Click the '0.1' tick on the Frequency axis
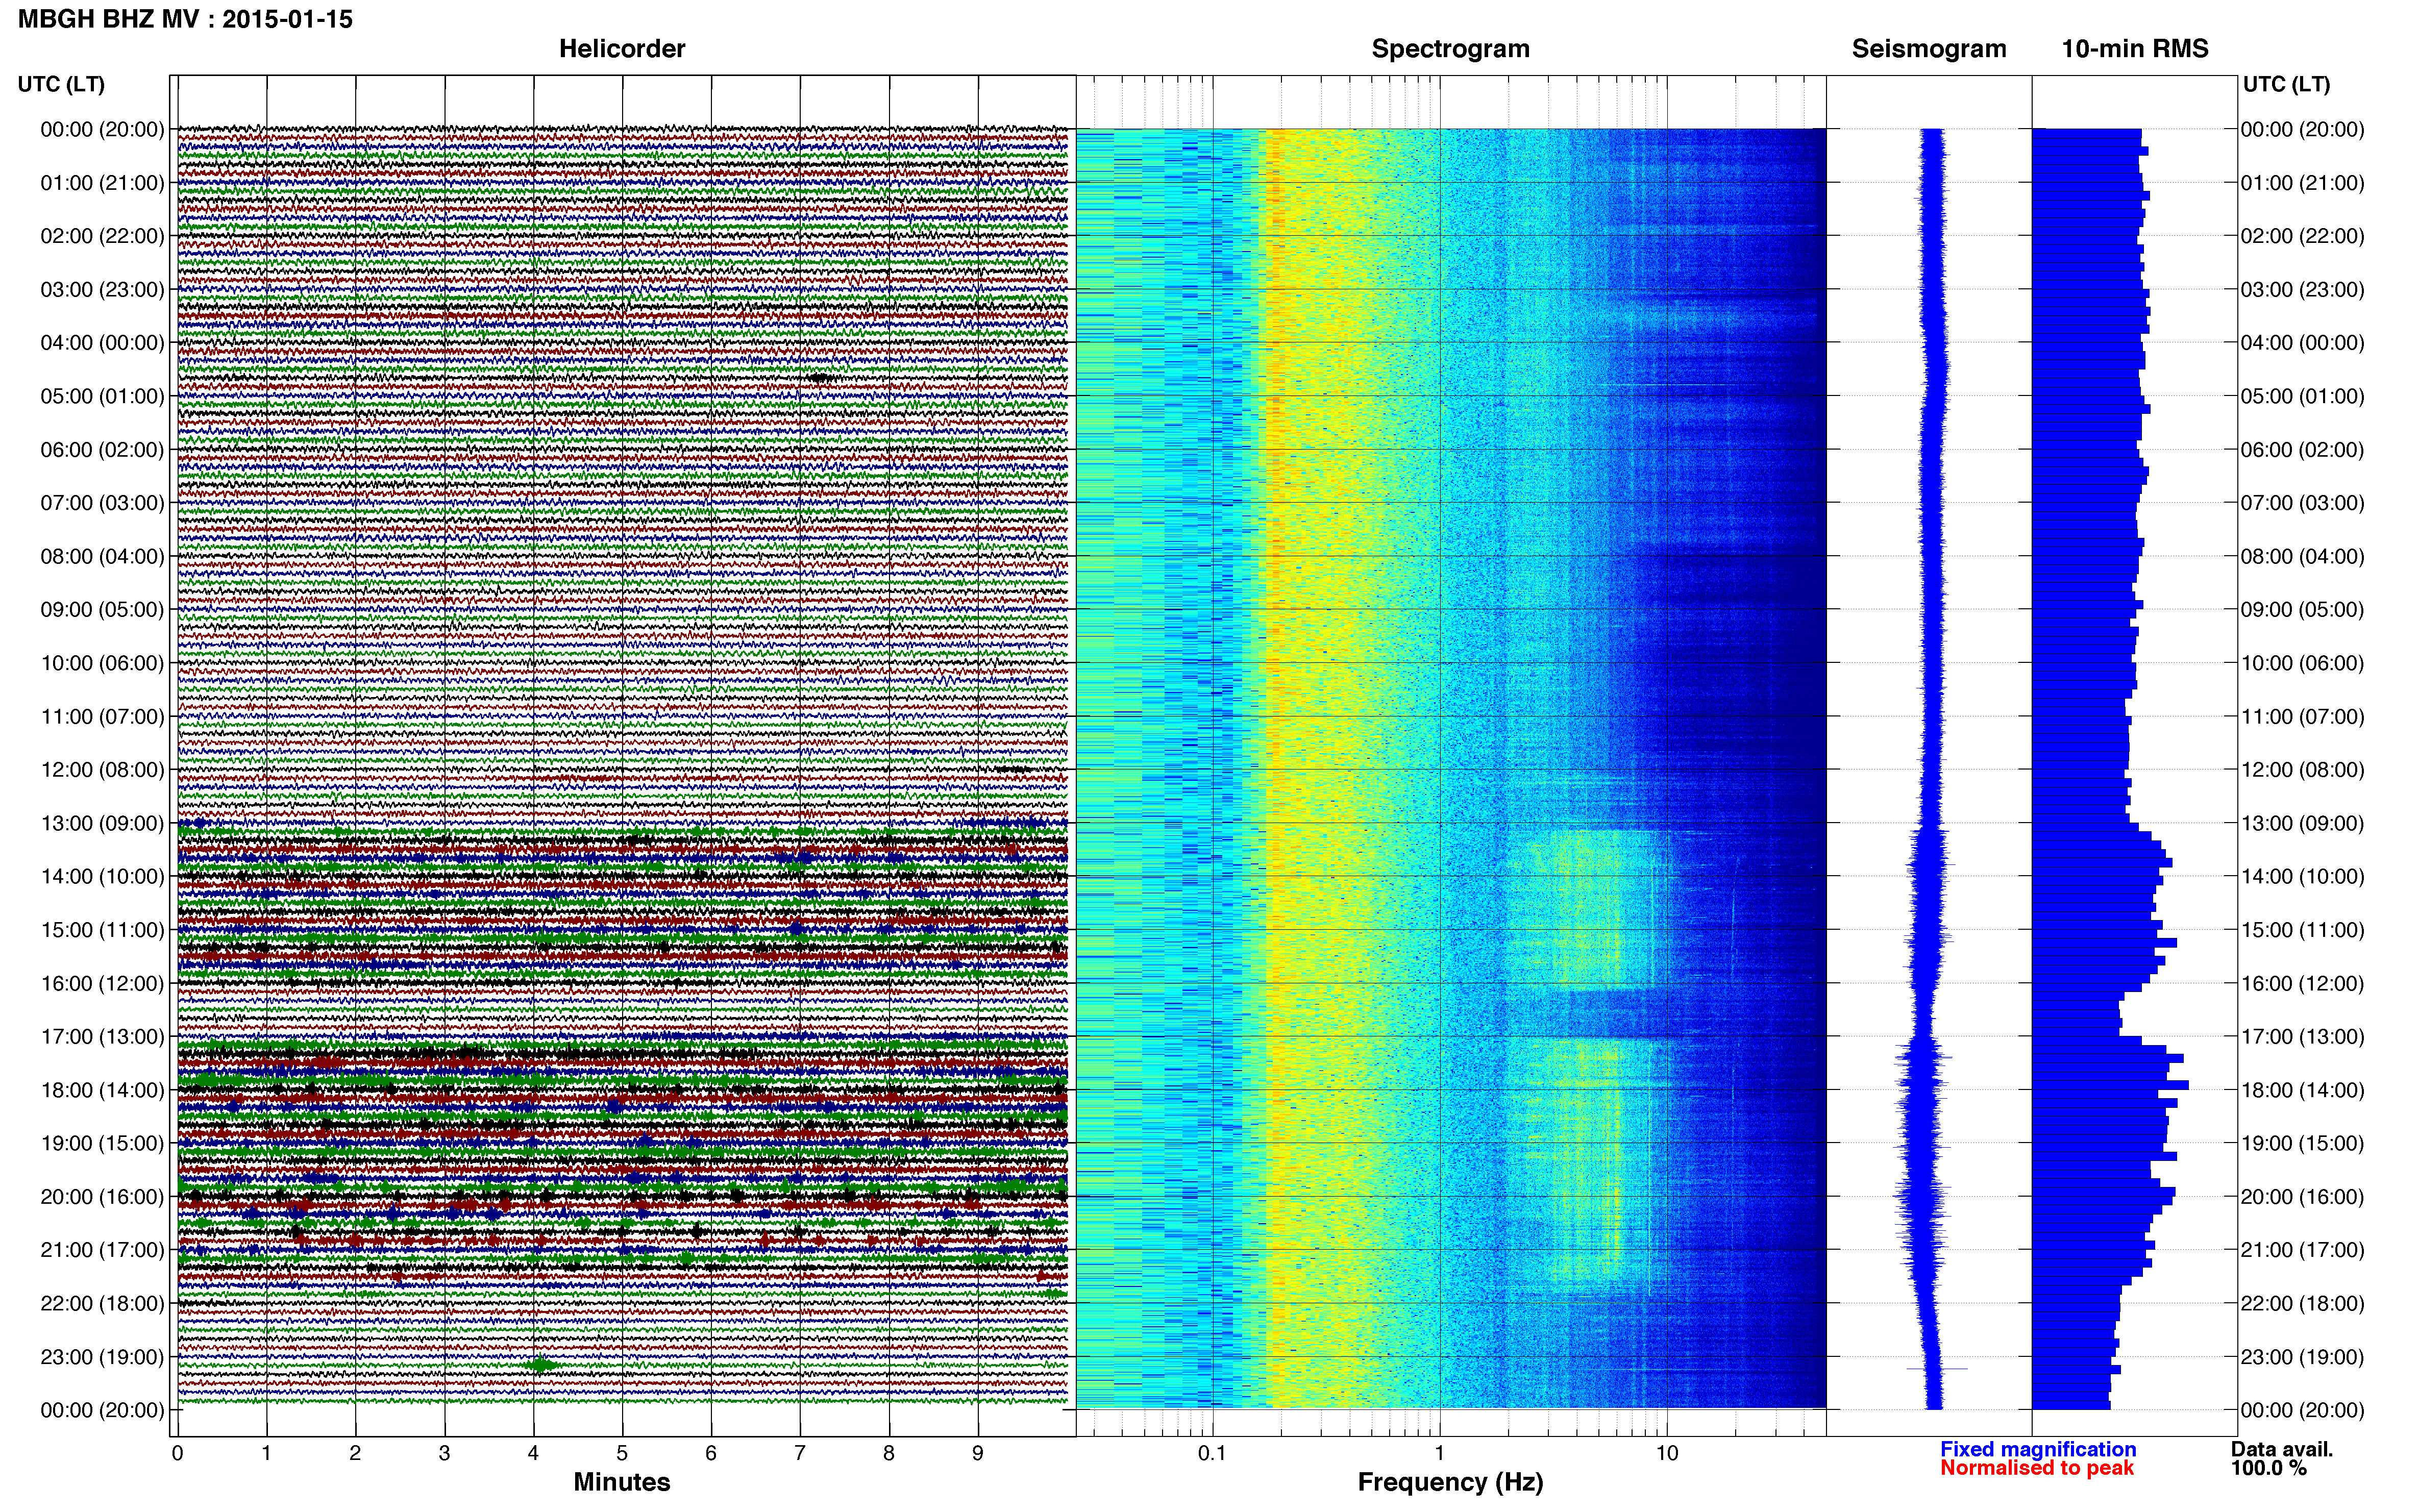The width and height of the screenshot is (2419, 1512). [x=1212, y=1454]
